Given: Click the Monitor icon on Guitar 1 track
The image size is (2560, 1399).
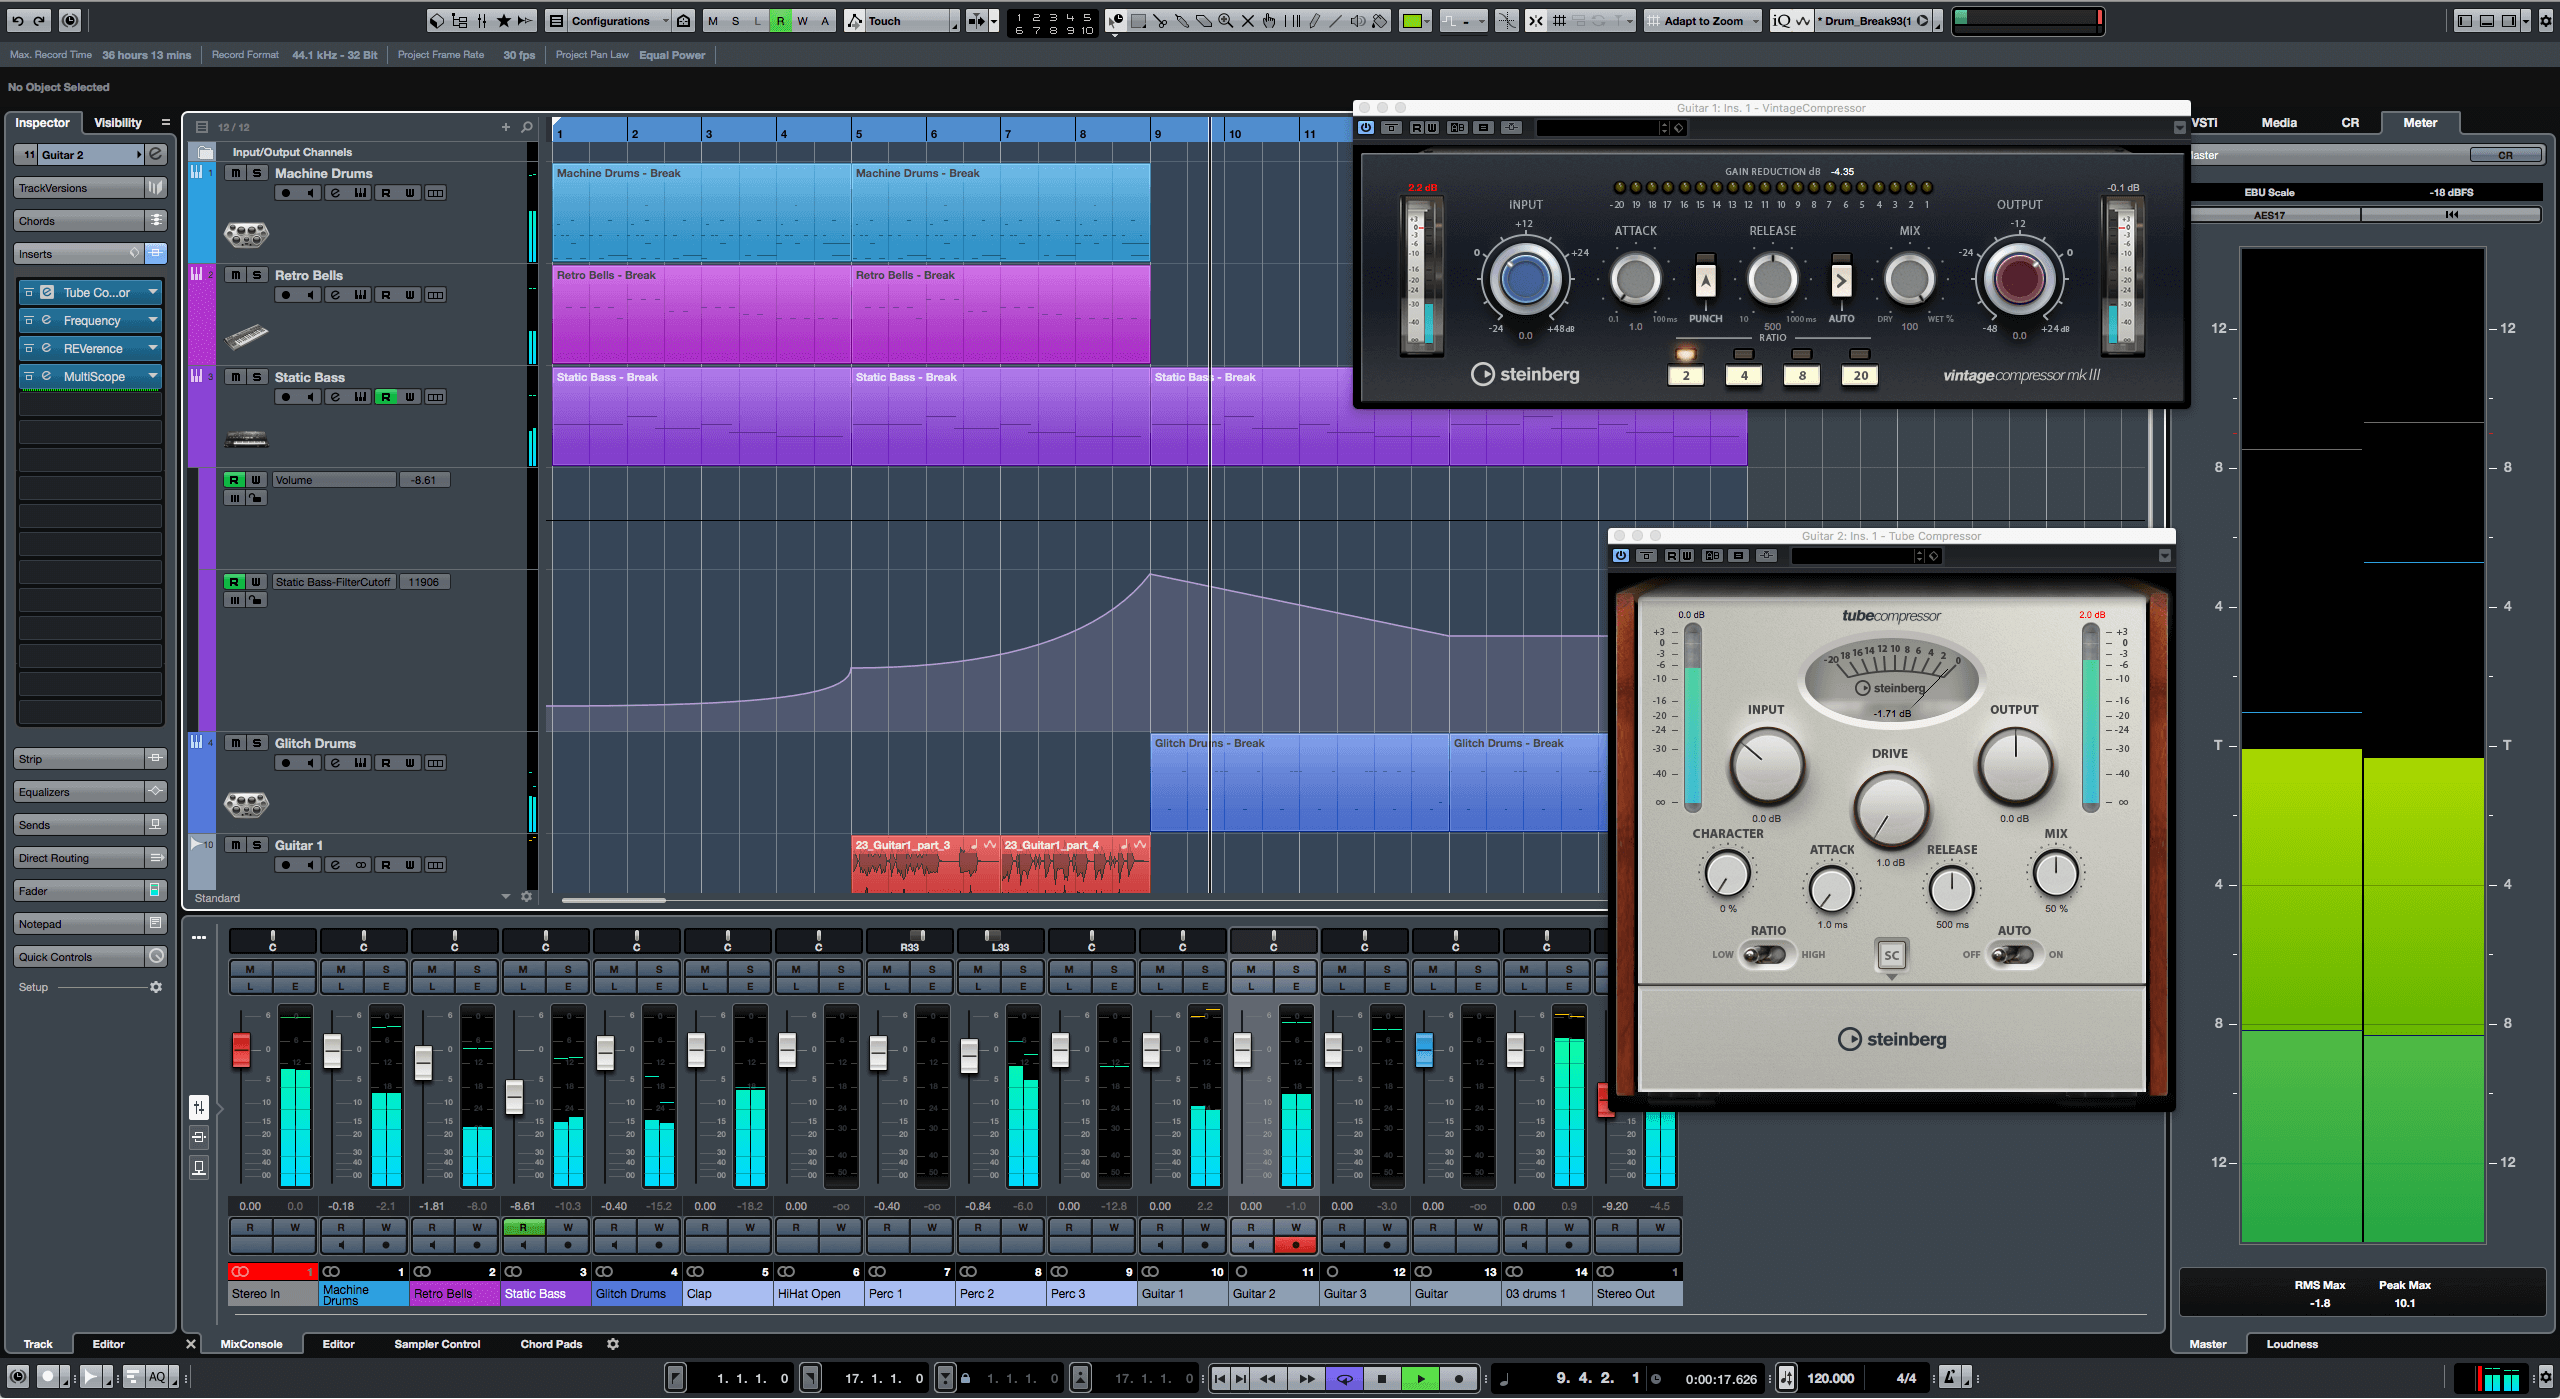Looking at the screenshot, I should 314,863.
